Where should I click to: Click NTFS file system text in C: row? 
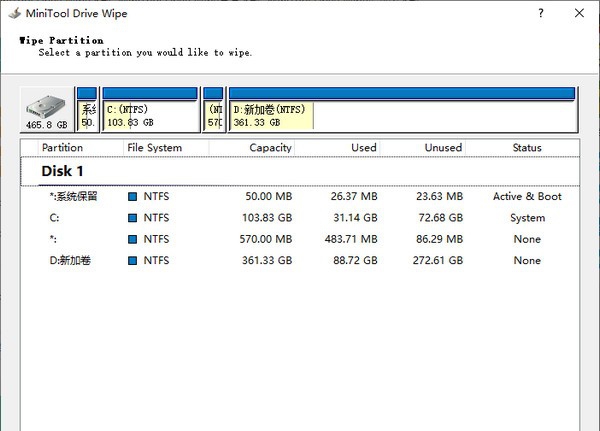point(156,218)
